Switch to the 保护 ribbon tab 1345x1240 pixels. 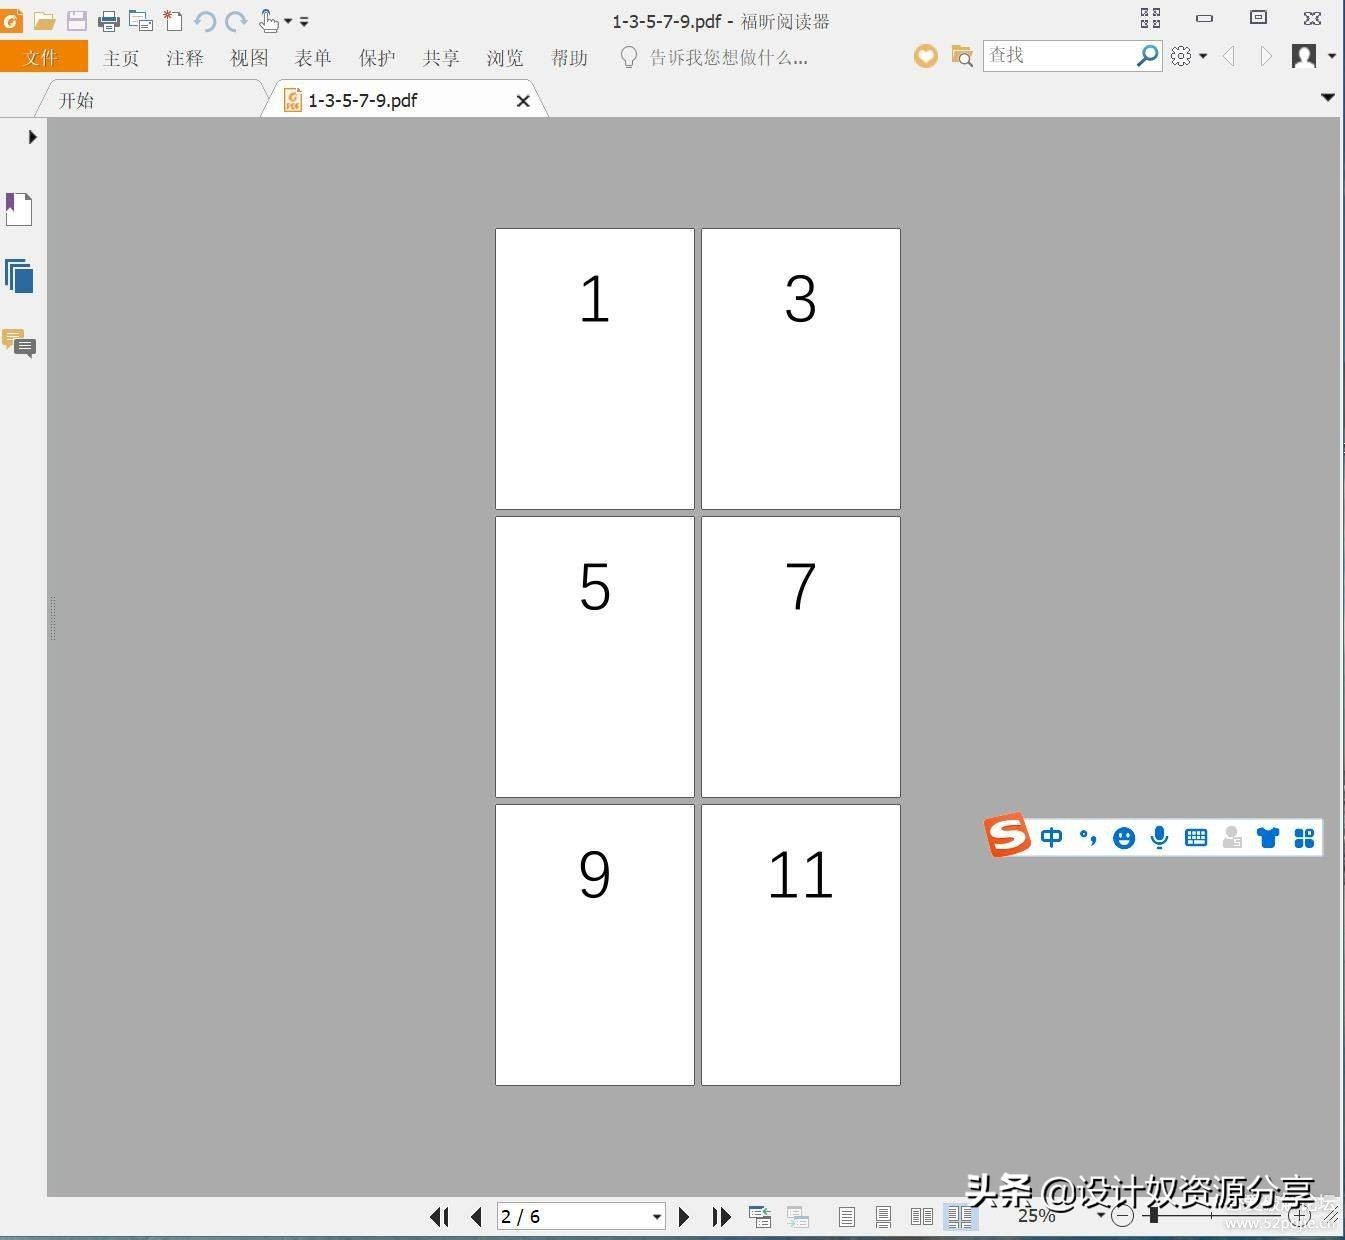pos(377,58)
